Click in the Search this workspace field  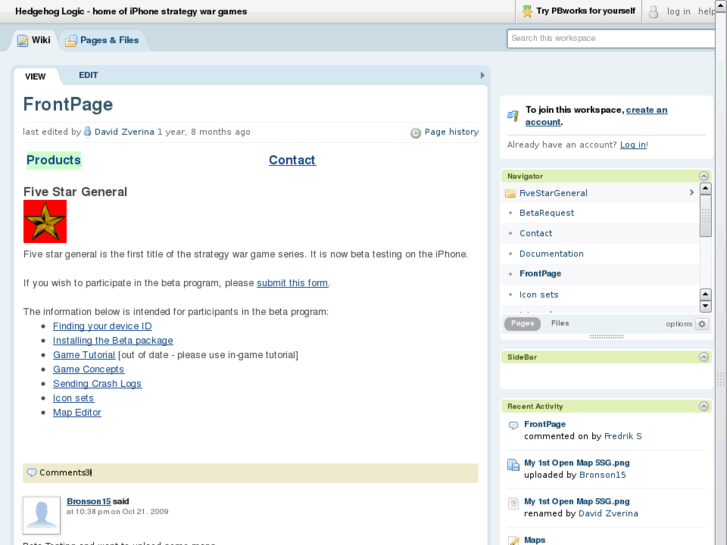click(611, 38)
